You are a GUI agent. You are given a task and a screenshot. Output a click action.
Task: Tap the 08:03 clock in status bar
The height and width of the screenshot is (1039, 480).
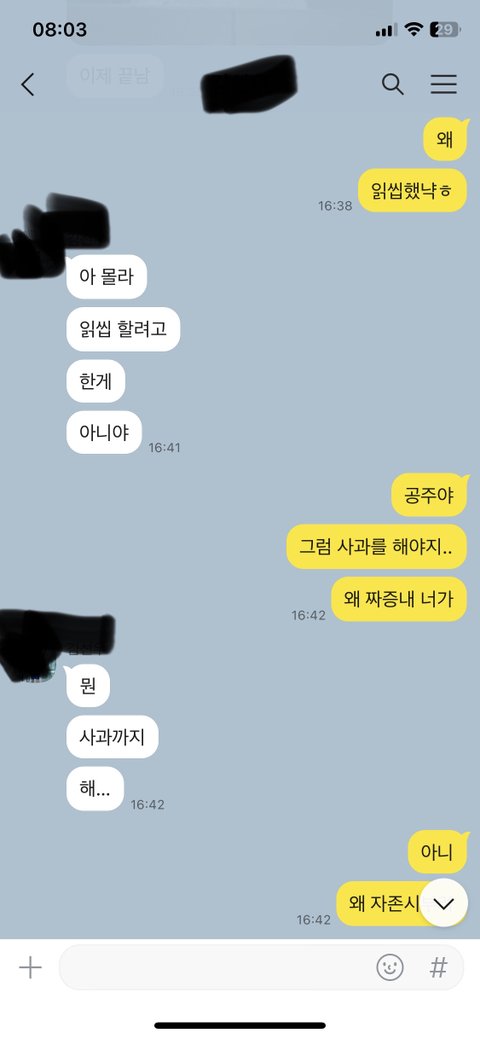tap(60, 29)
